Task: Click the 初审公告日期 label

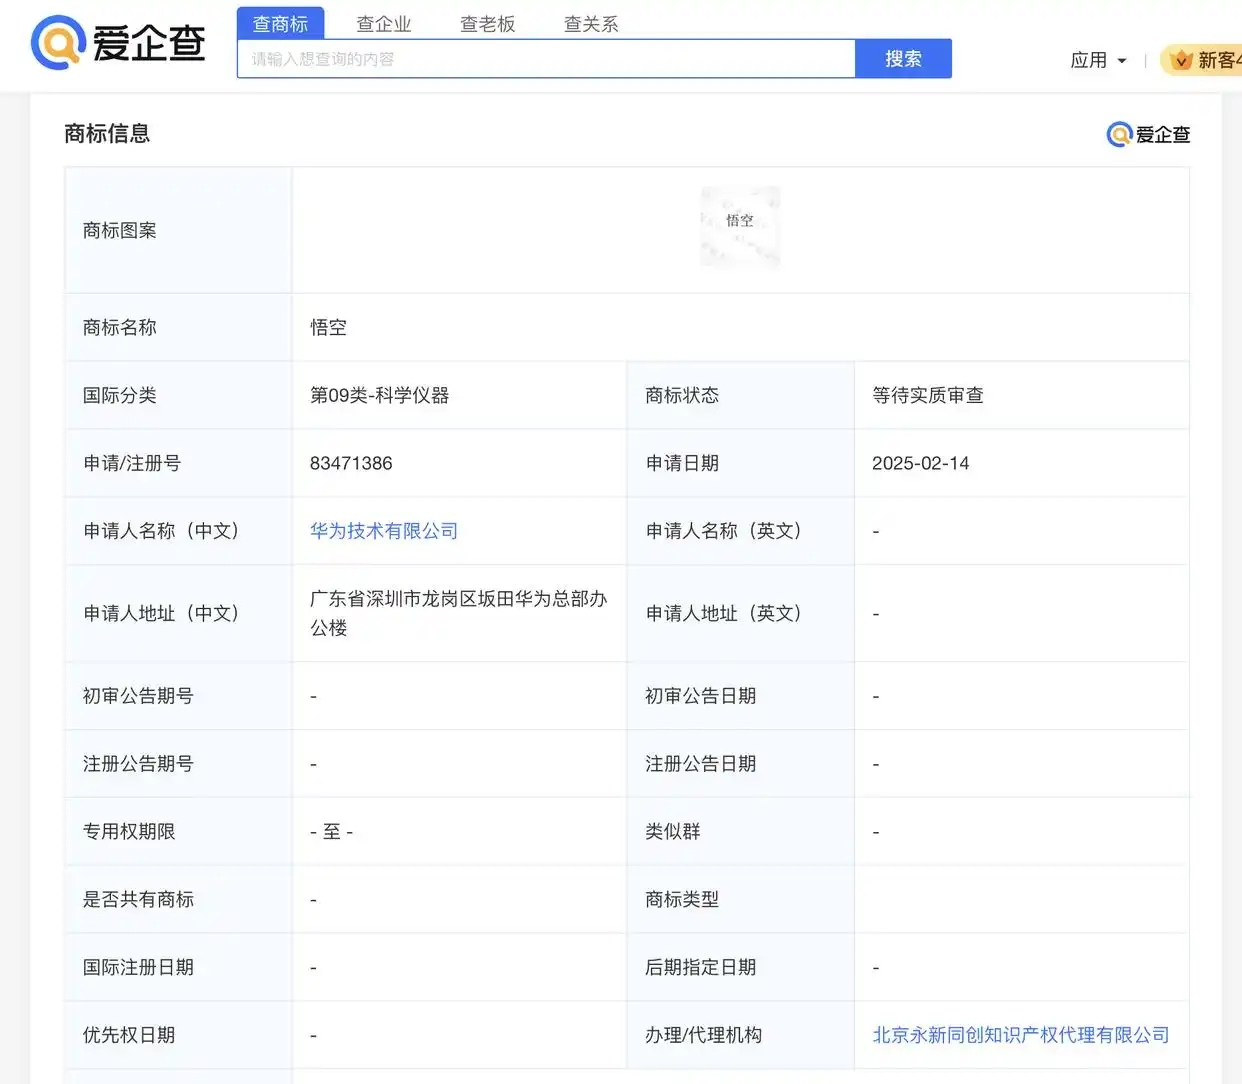Action: 700,695
